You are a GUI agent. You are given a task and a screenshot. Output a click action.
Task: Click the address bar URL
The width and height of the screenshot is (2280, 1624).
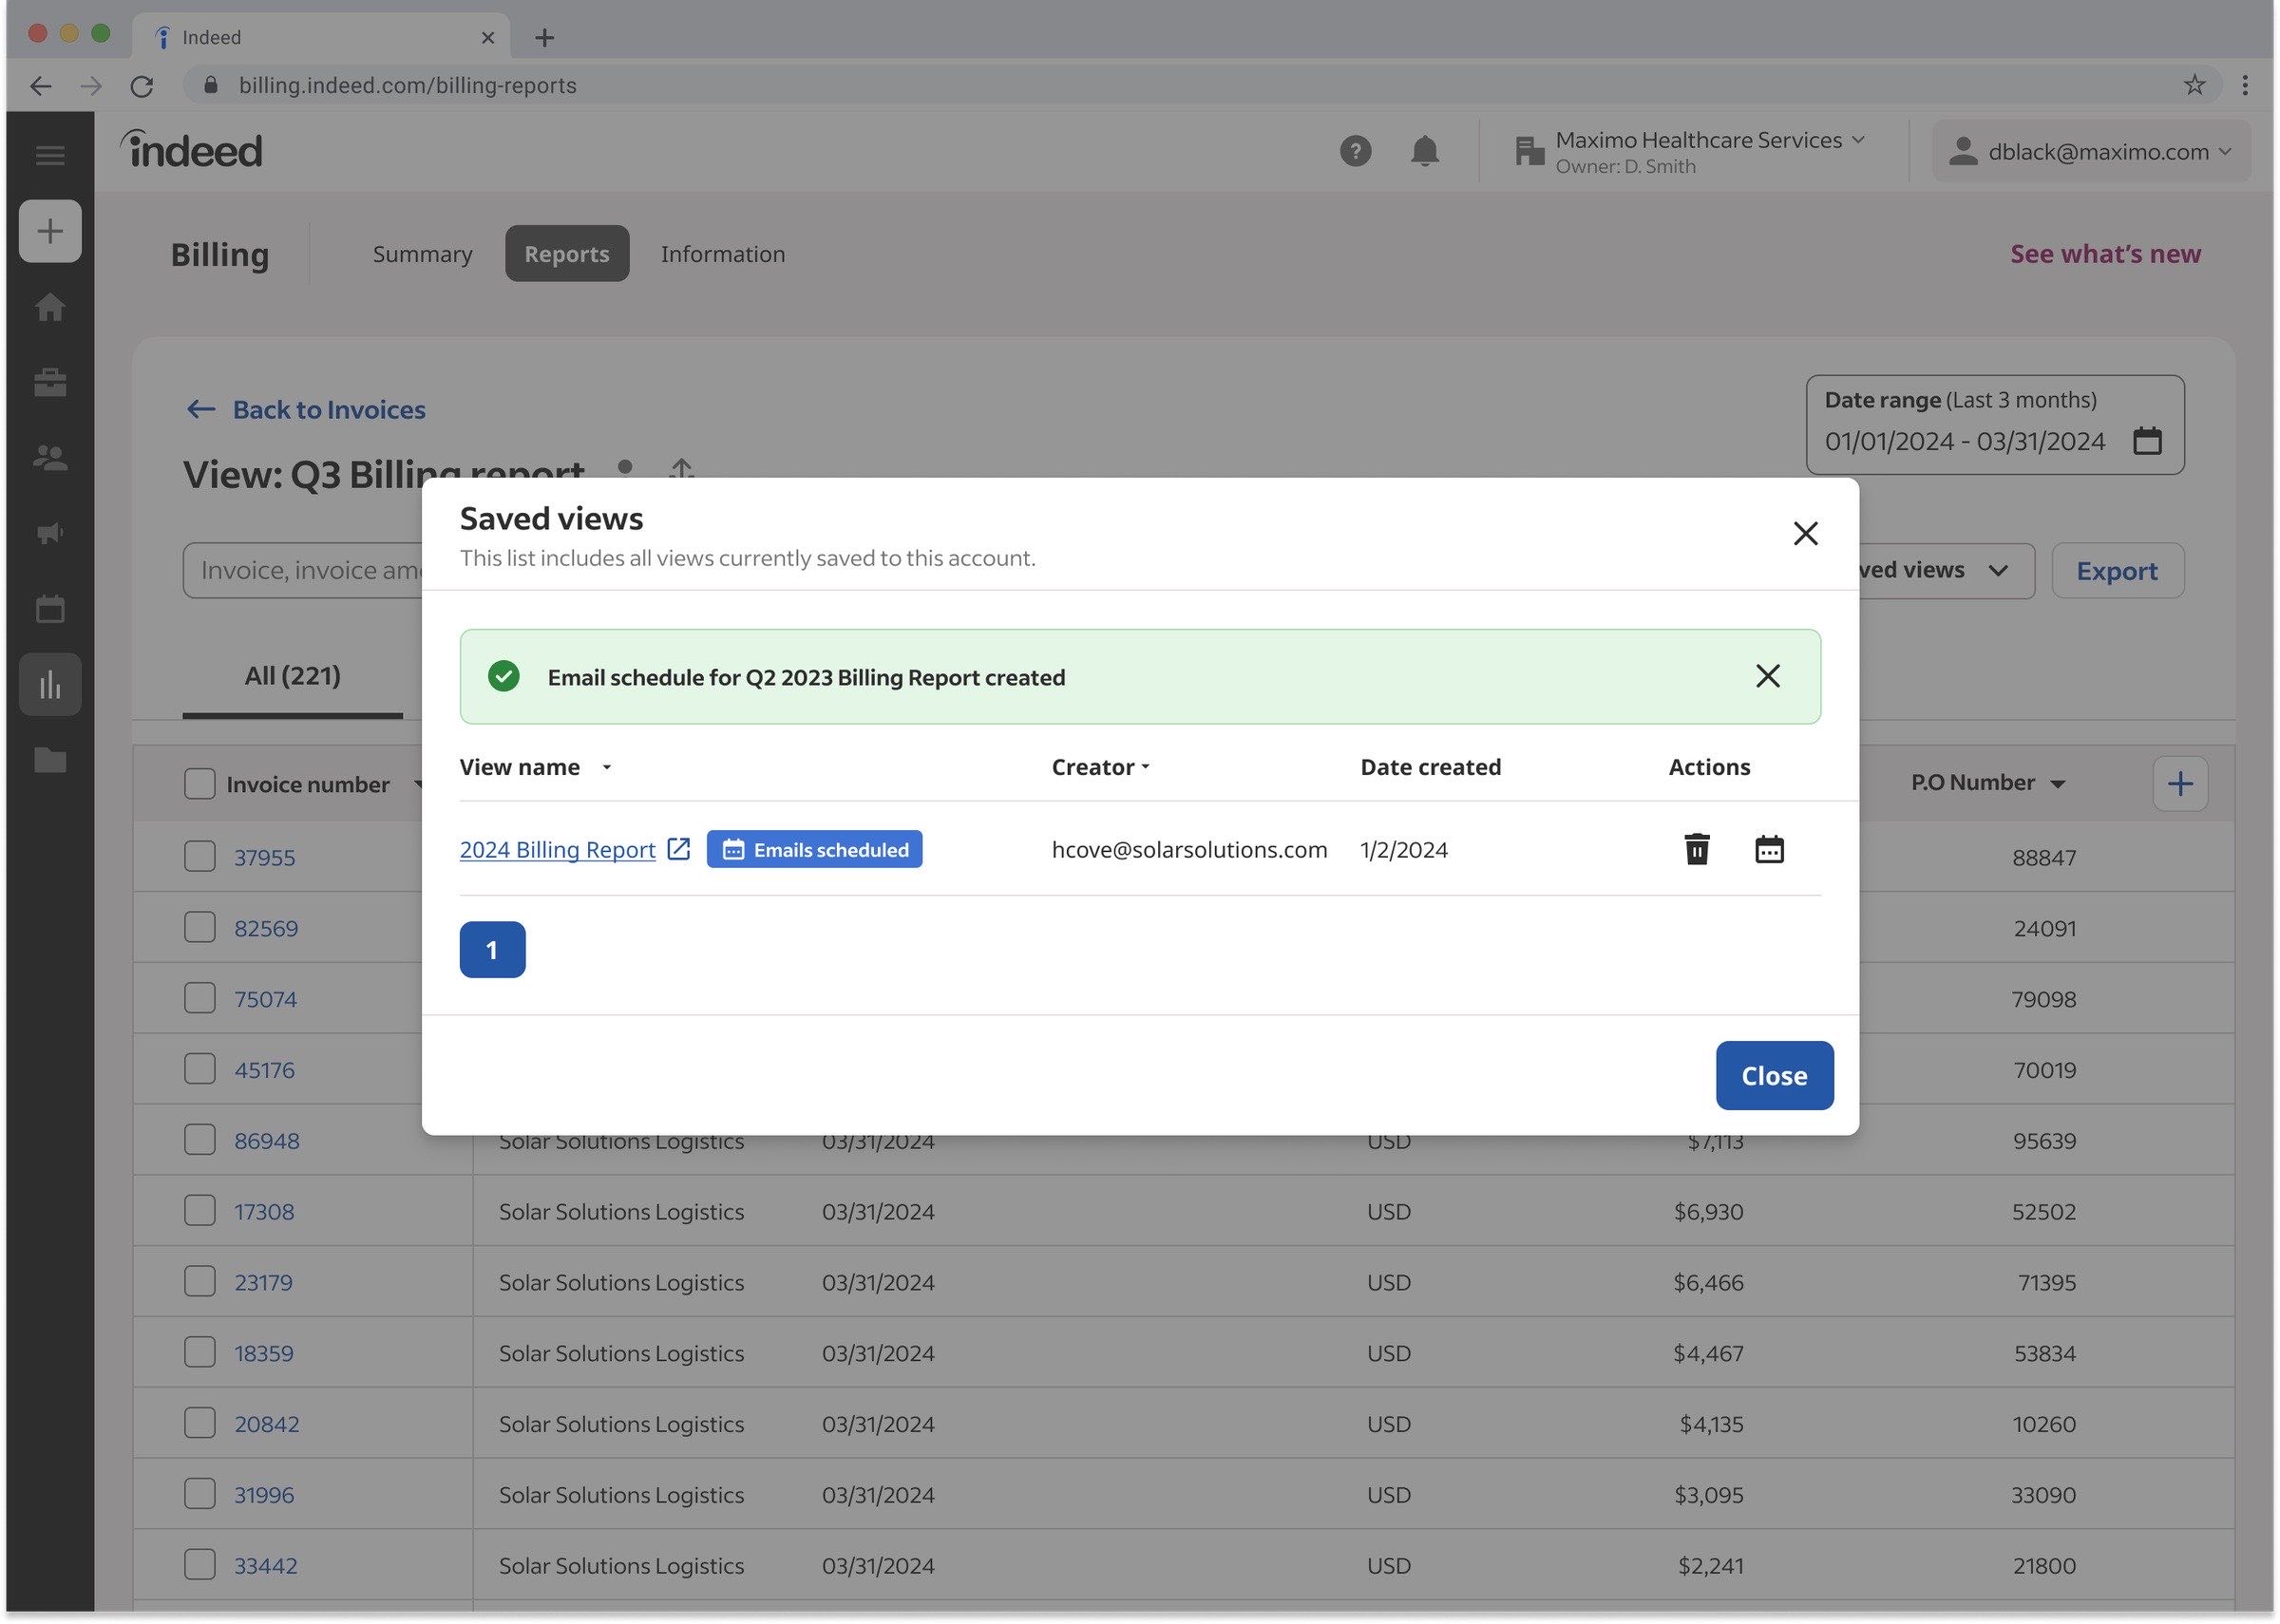(x=407, y=86)
